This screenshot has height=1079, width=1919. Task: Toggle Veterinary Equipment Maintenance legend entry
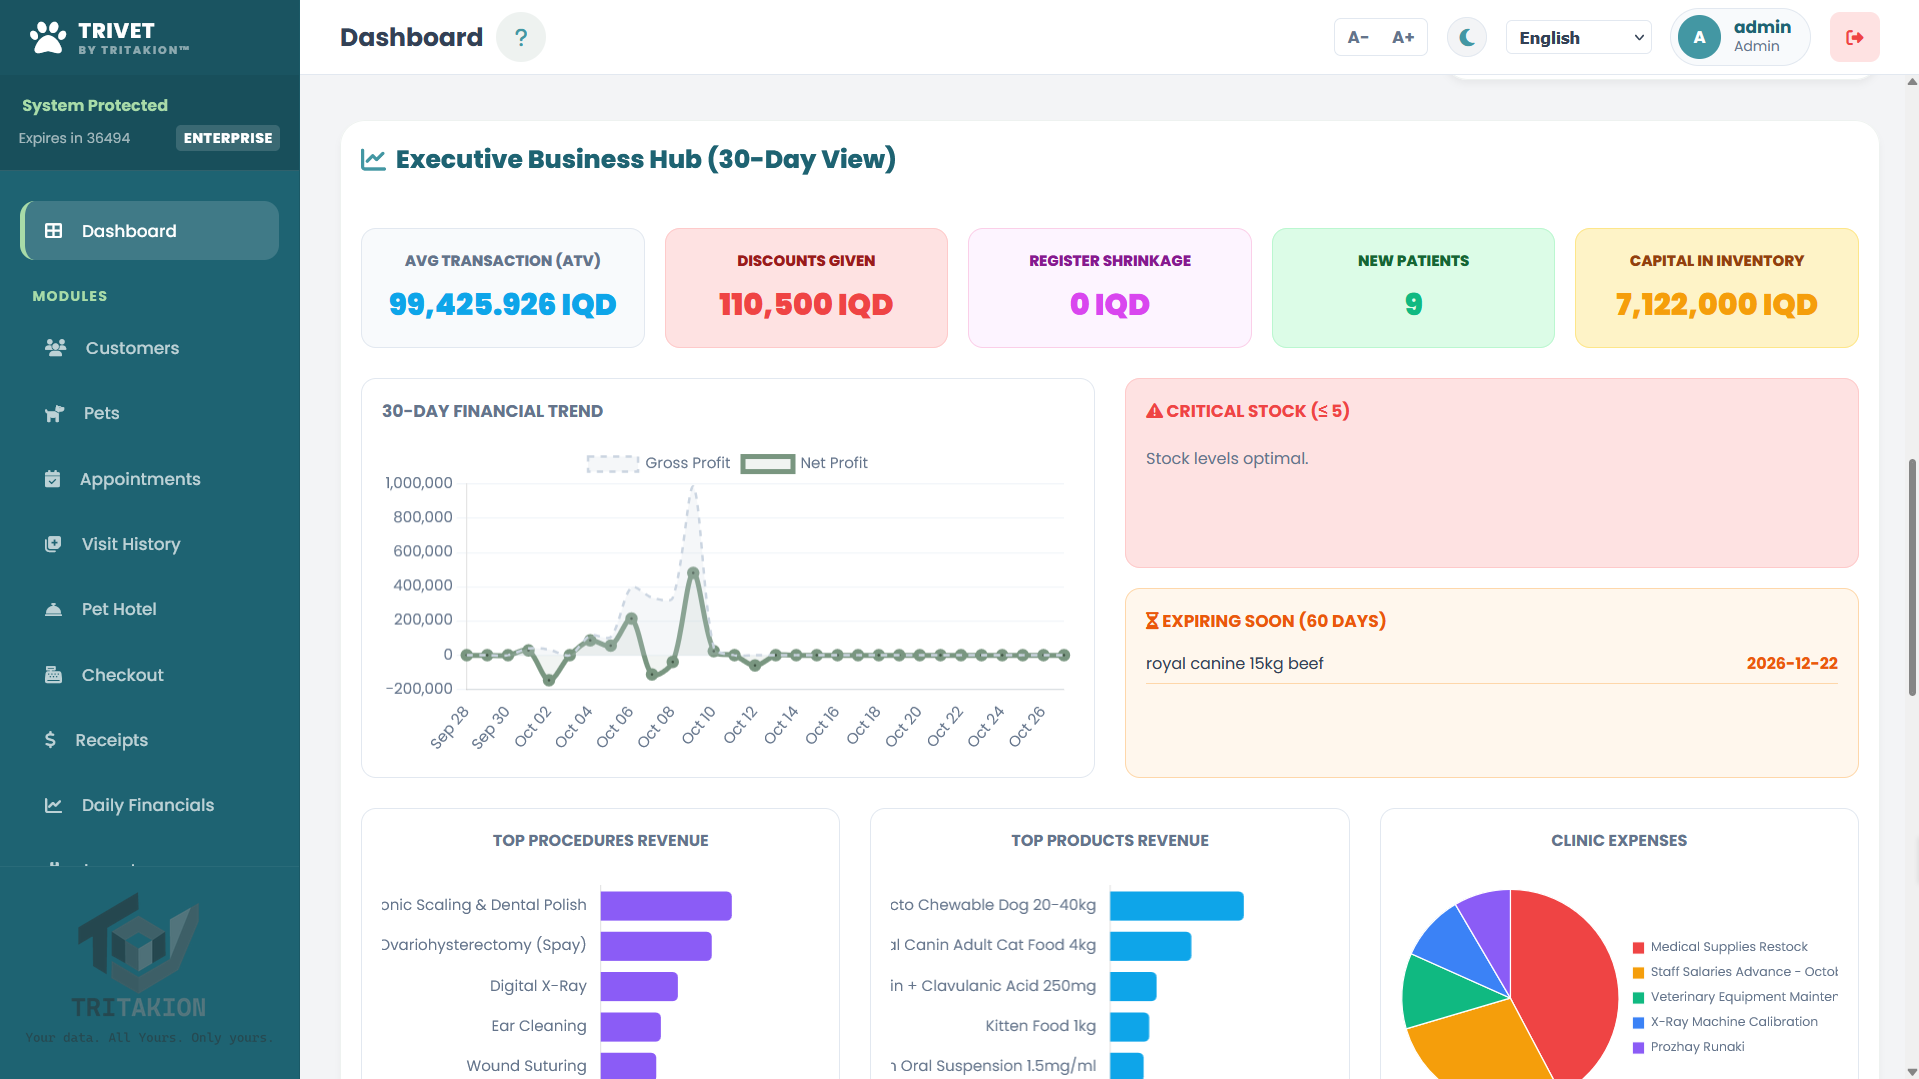(1735, 997)
